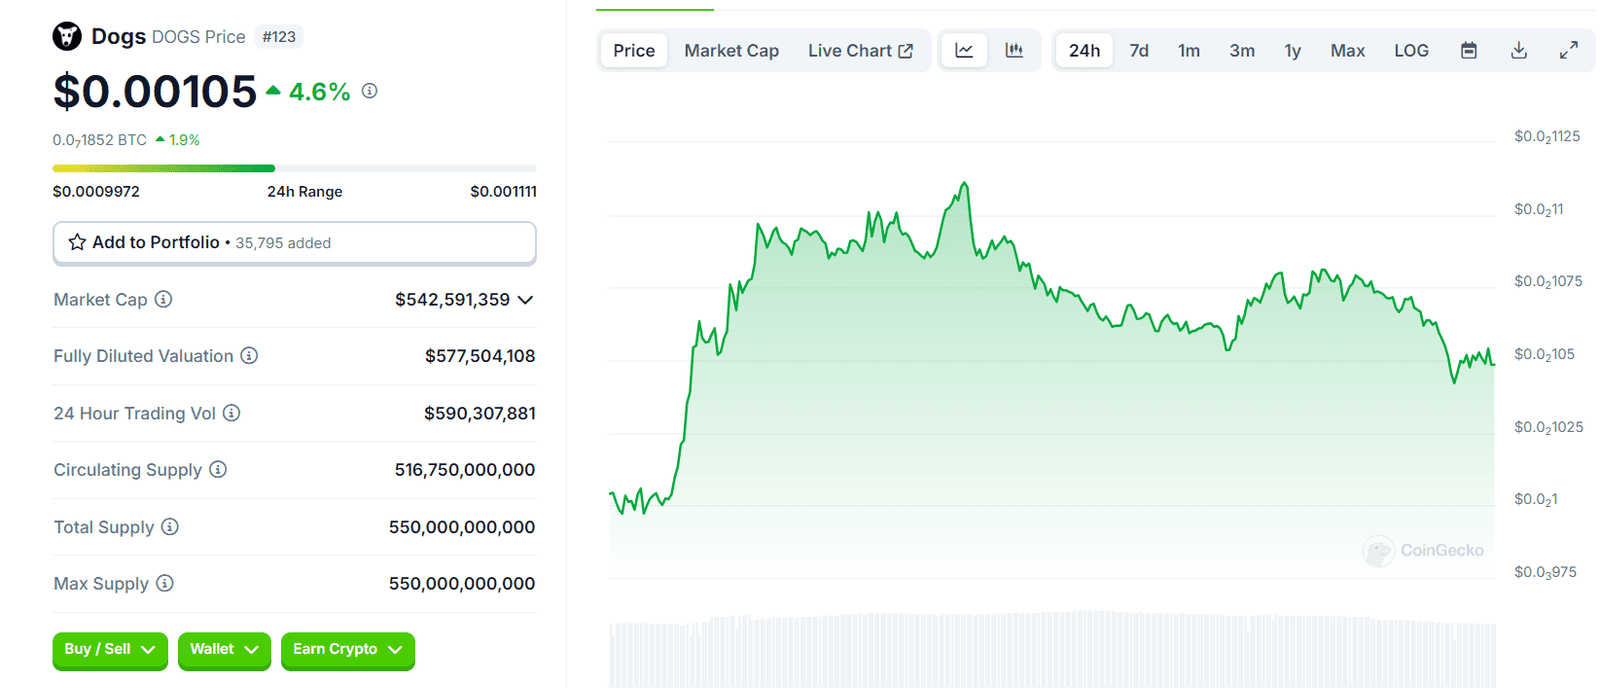
Task: Open the calendar date range picker
Action: (x=1469, y=50)
